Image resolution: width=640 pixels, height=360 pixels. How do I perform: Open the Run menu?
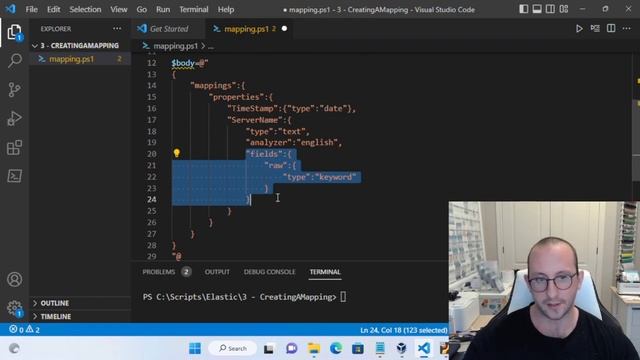point(163,9)
